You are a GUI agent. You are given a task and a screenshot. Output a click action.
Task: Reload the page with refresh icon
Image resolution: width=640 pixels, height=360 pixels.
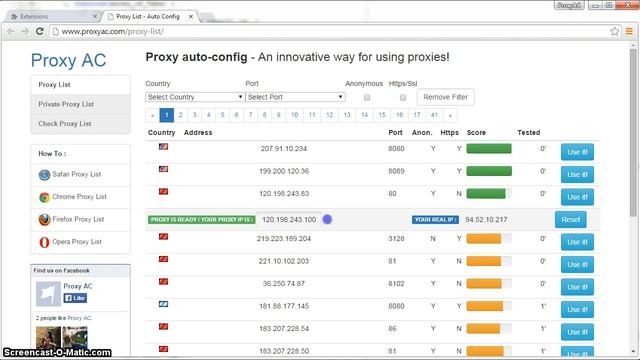[40, 31]
